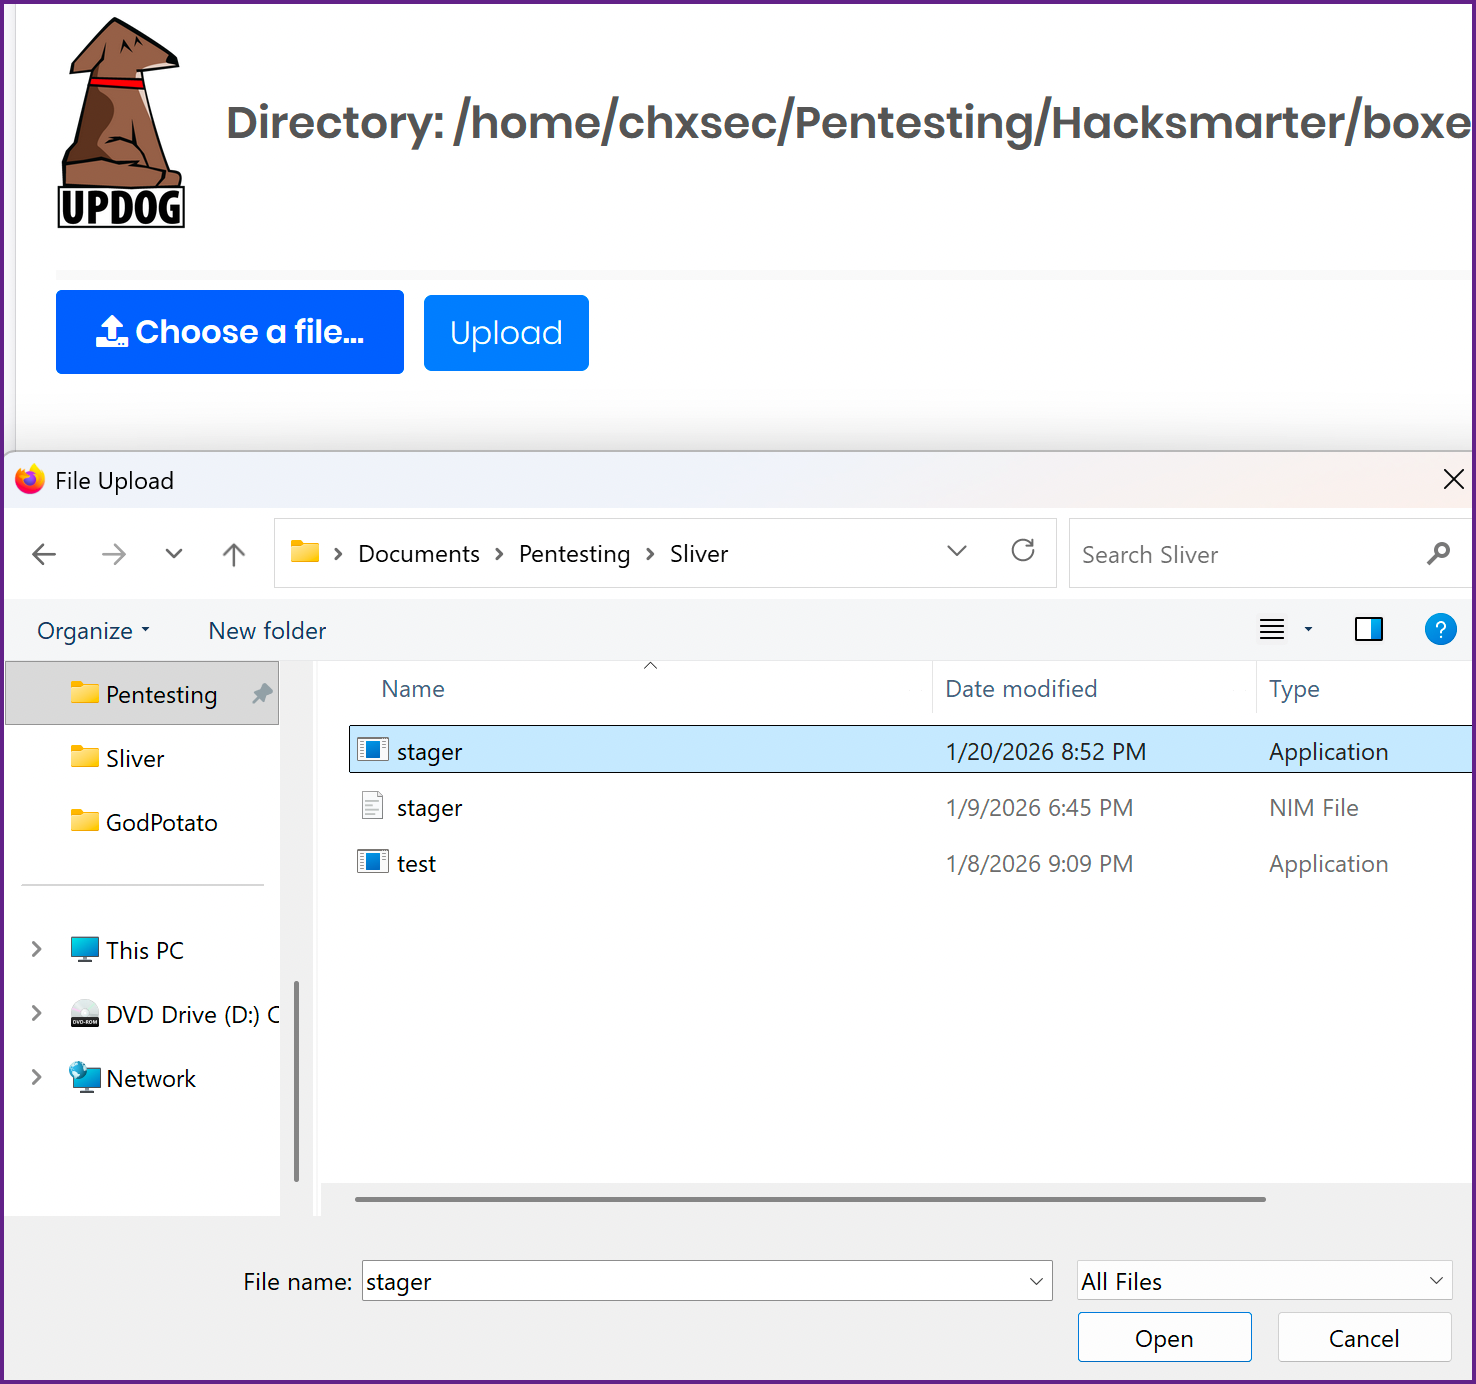The image size is (1476, 1384).
Task: Click the Firefox icon in File Upload title
Action: pos(30,480)
